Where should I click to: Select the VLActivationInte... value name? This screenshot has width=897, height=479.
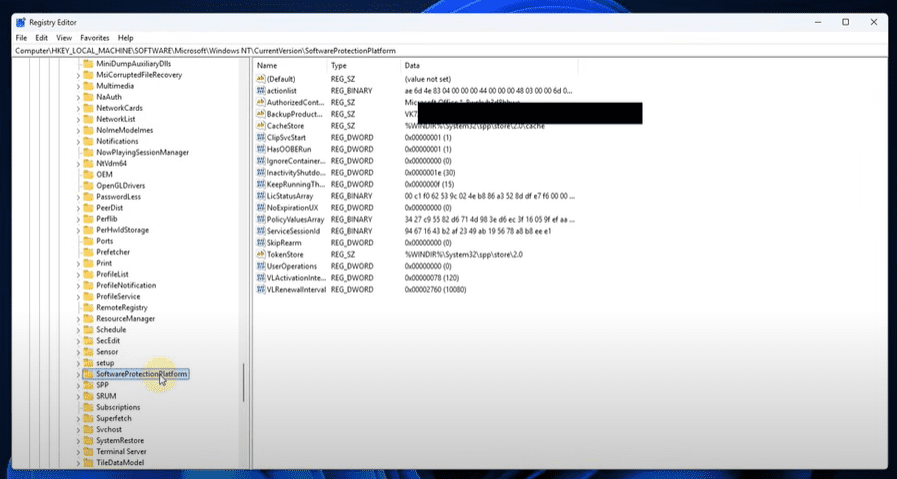coord(296,278)
